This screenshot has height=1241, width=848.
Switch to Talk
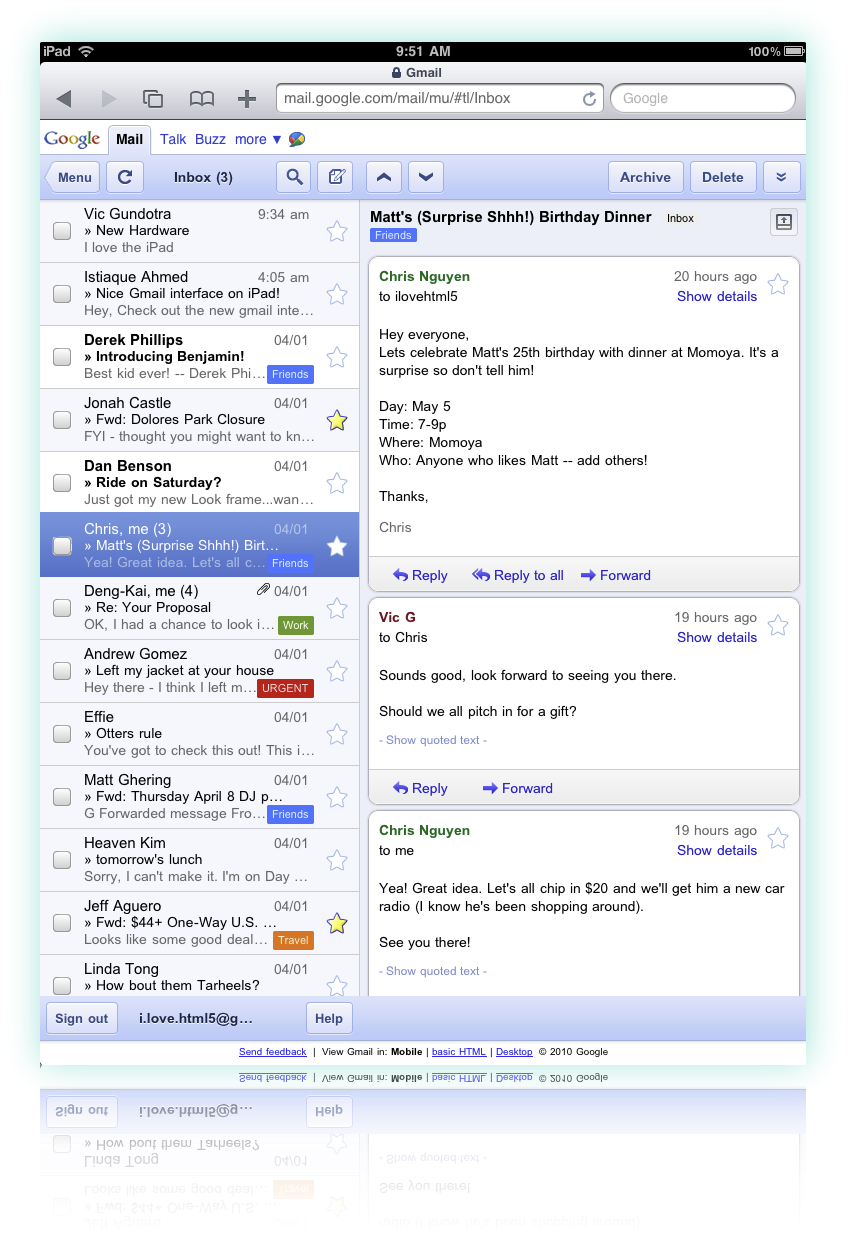[x=173, y=139]
